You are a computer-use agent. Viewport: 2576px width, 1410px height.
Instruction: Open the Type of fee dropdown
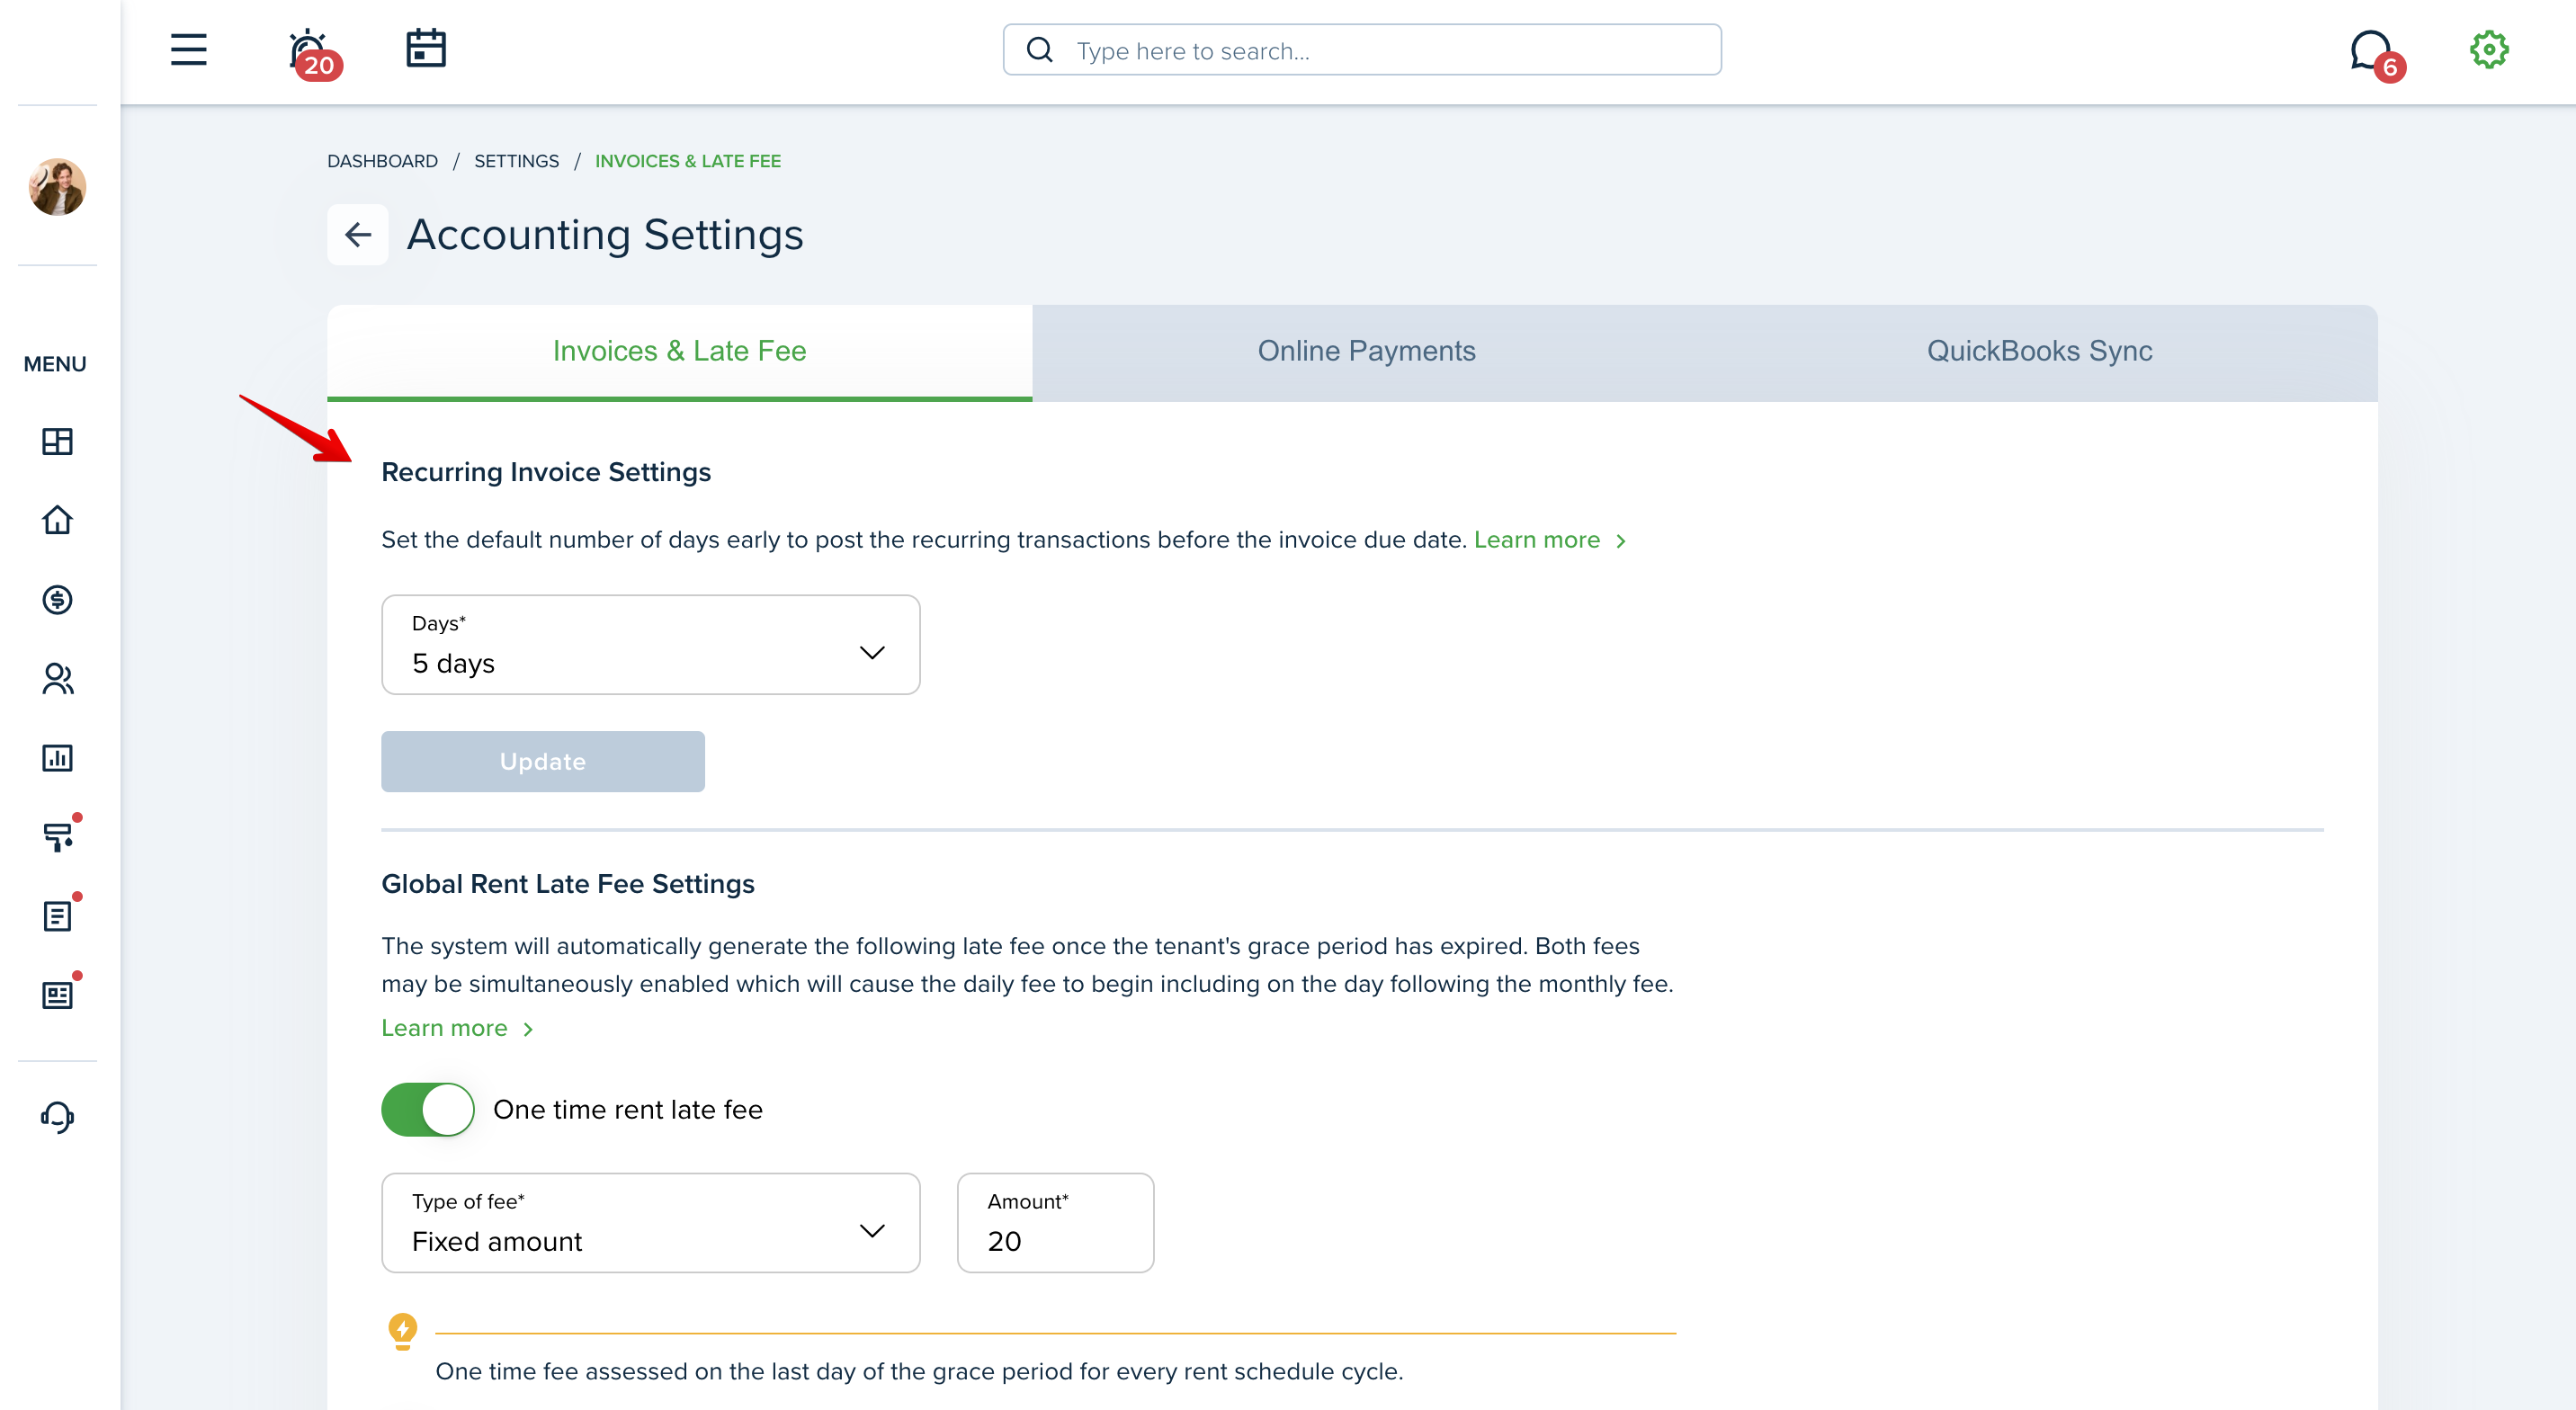651,1223
